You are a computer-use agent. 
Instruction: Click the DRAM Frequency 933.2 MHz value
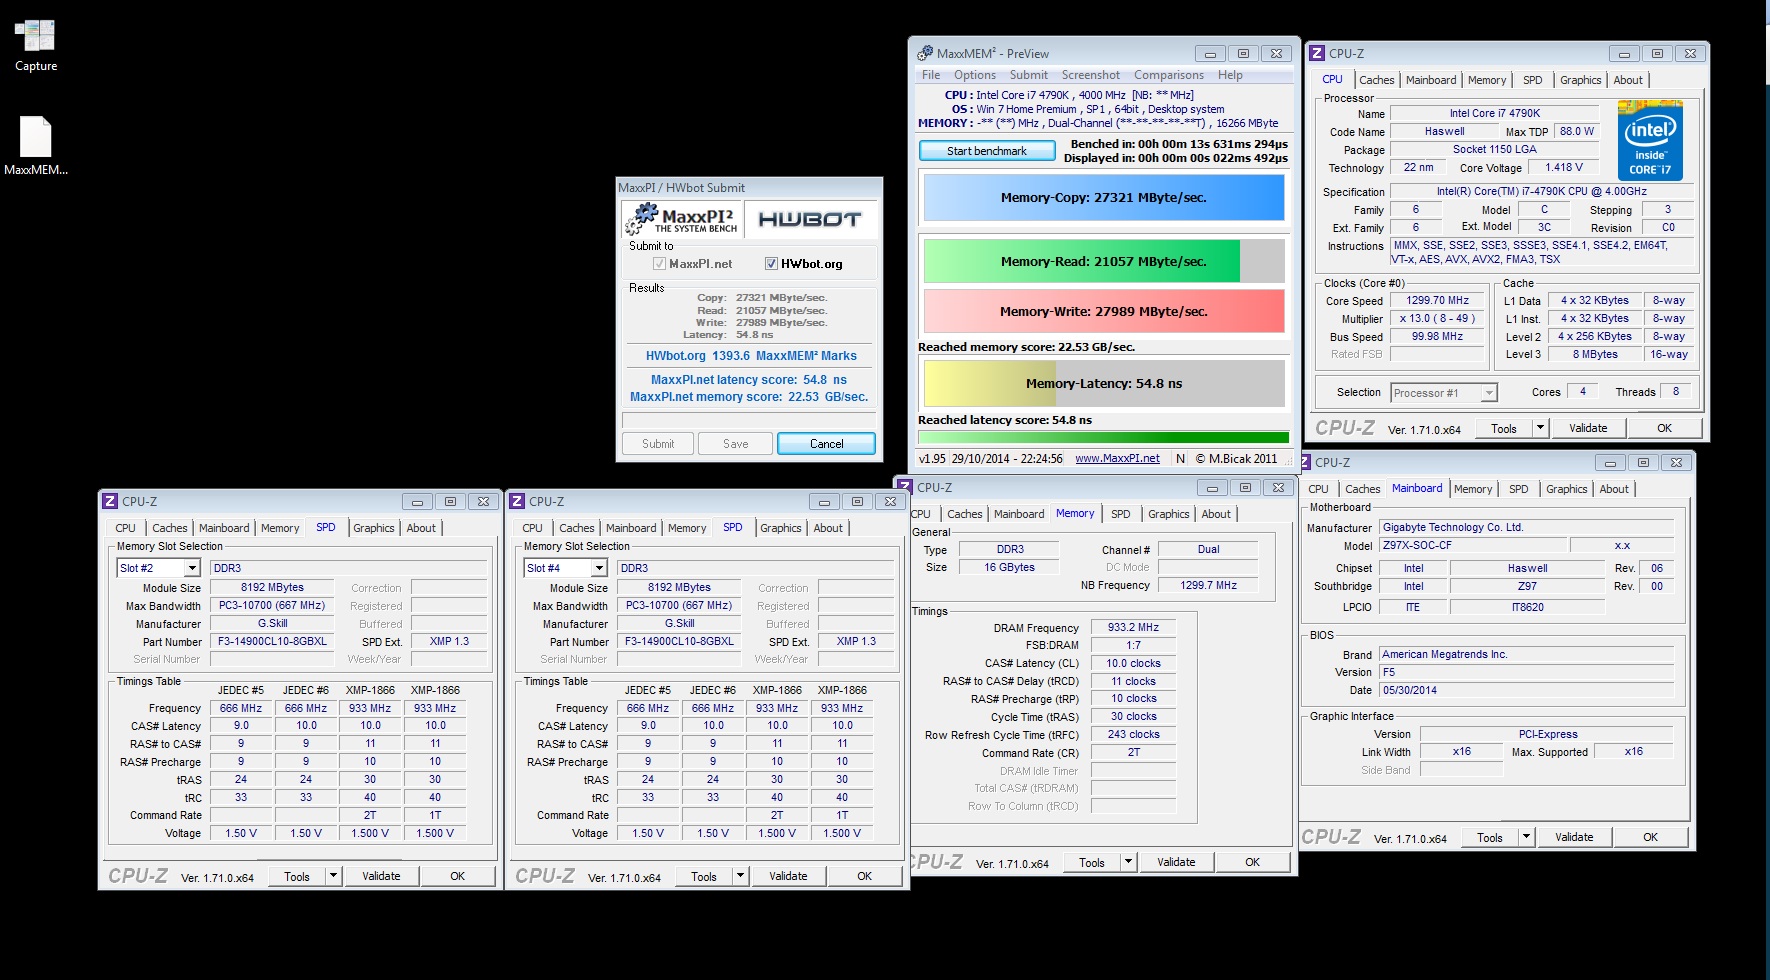1134,628
